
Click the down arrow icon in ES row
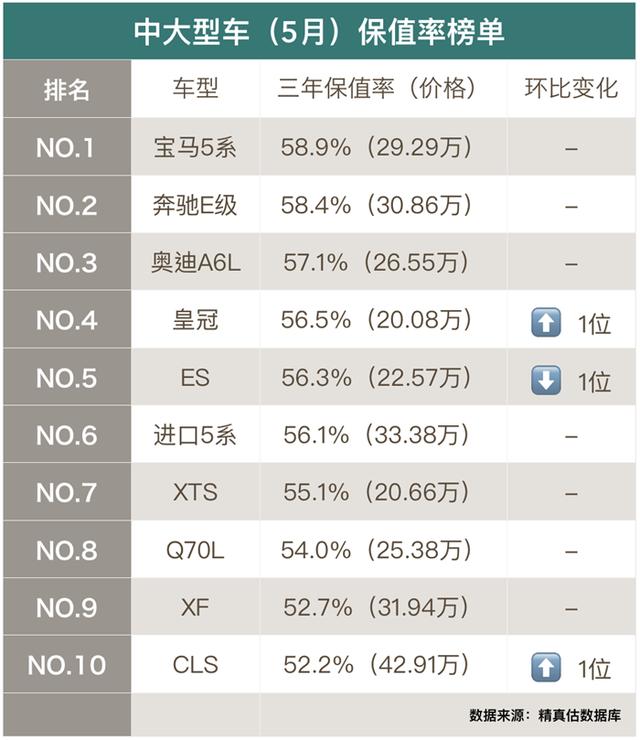pos(546,380)
